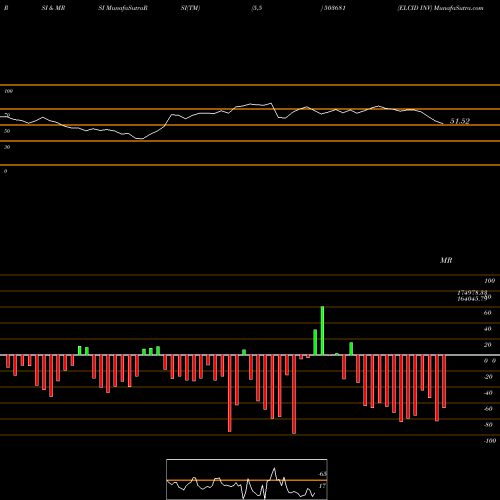This screenshot has height=500, width=500.
Task: Click the 60 label on the MR axis
Action: click(487, 313)
